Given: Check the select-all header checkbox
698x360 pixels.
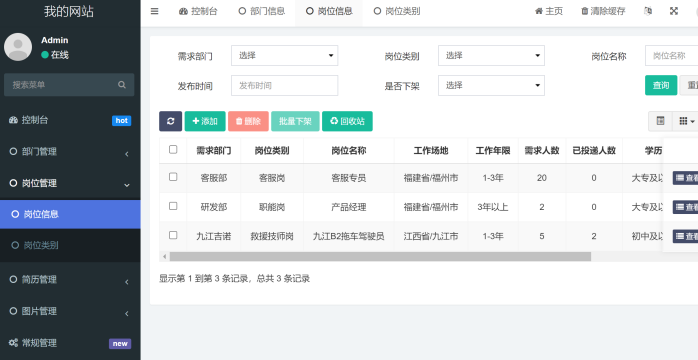Looking at the screenshot, I should point(173,150).
